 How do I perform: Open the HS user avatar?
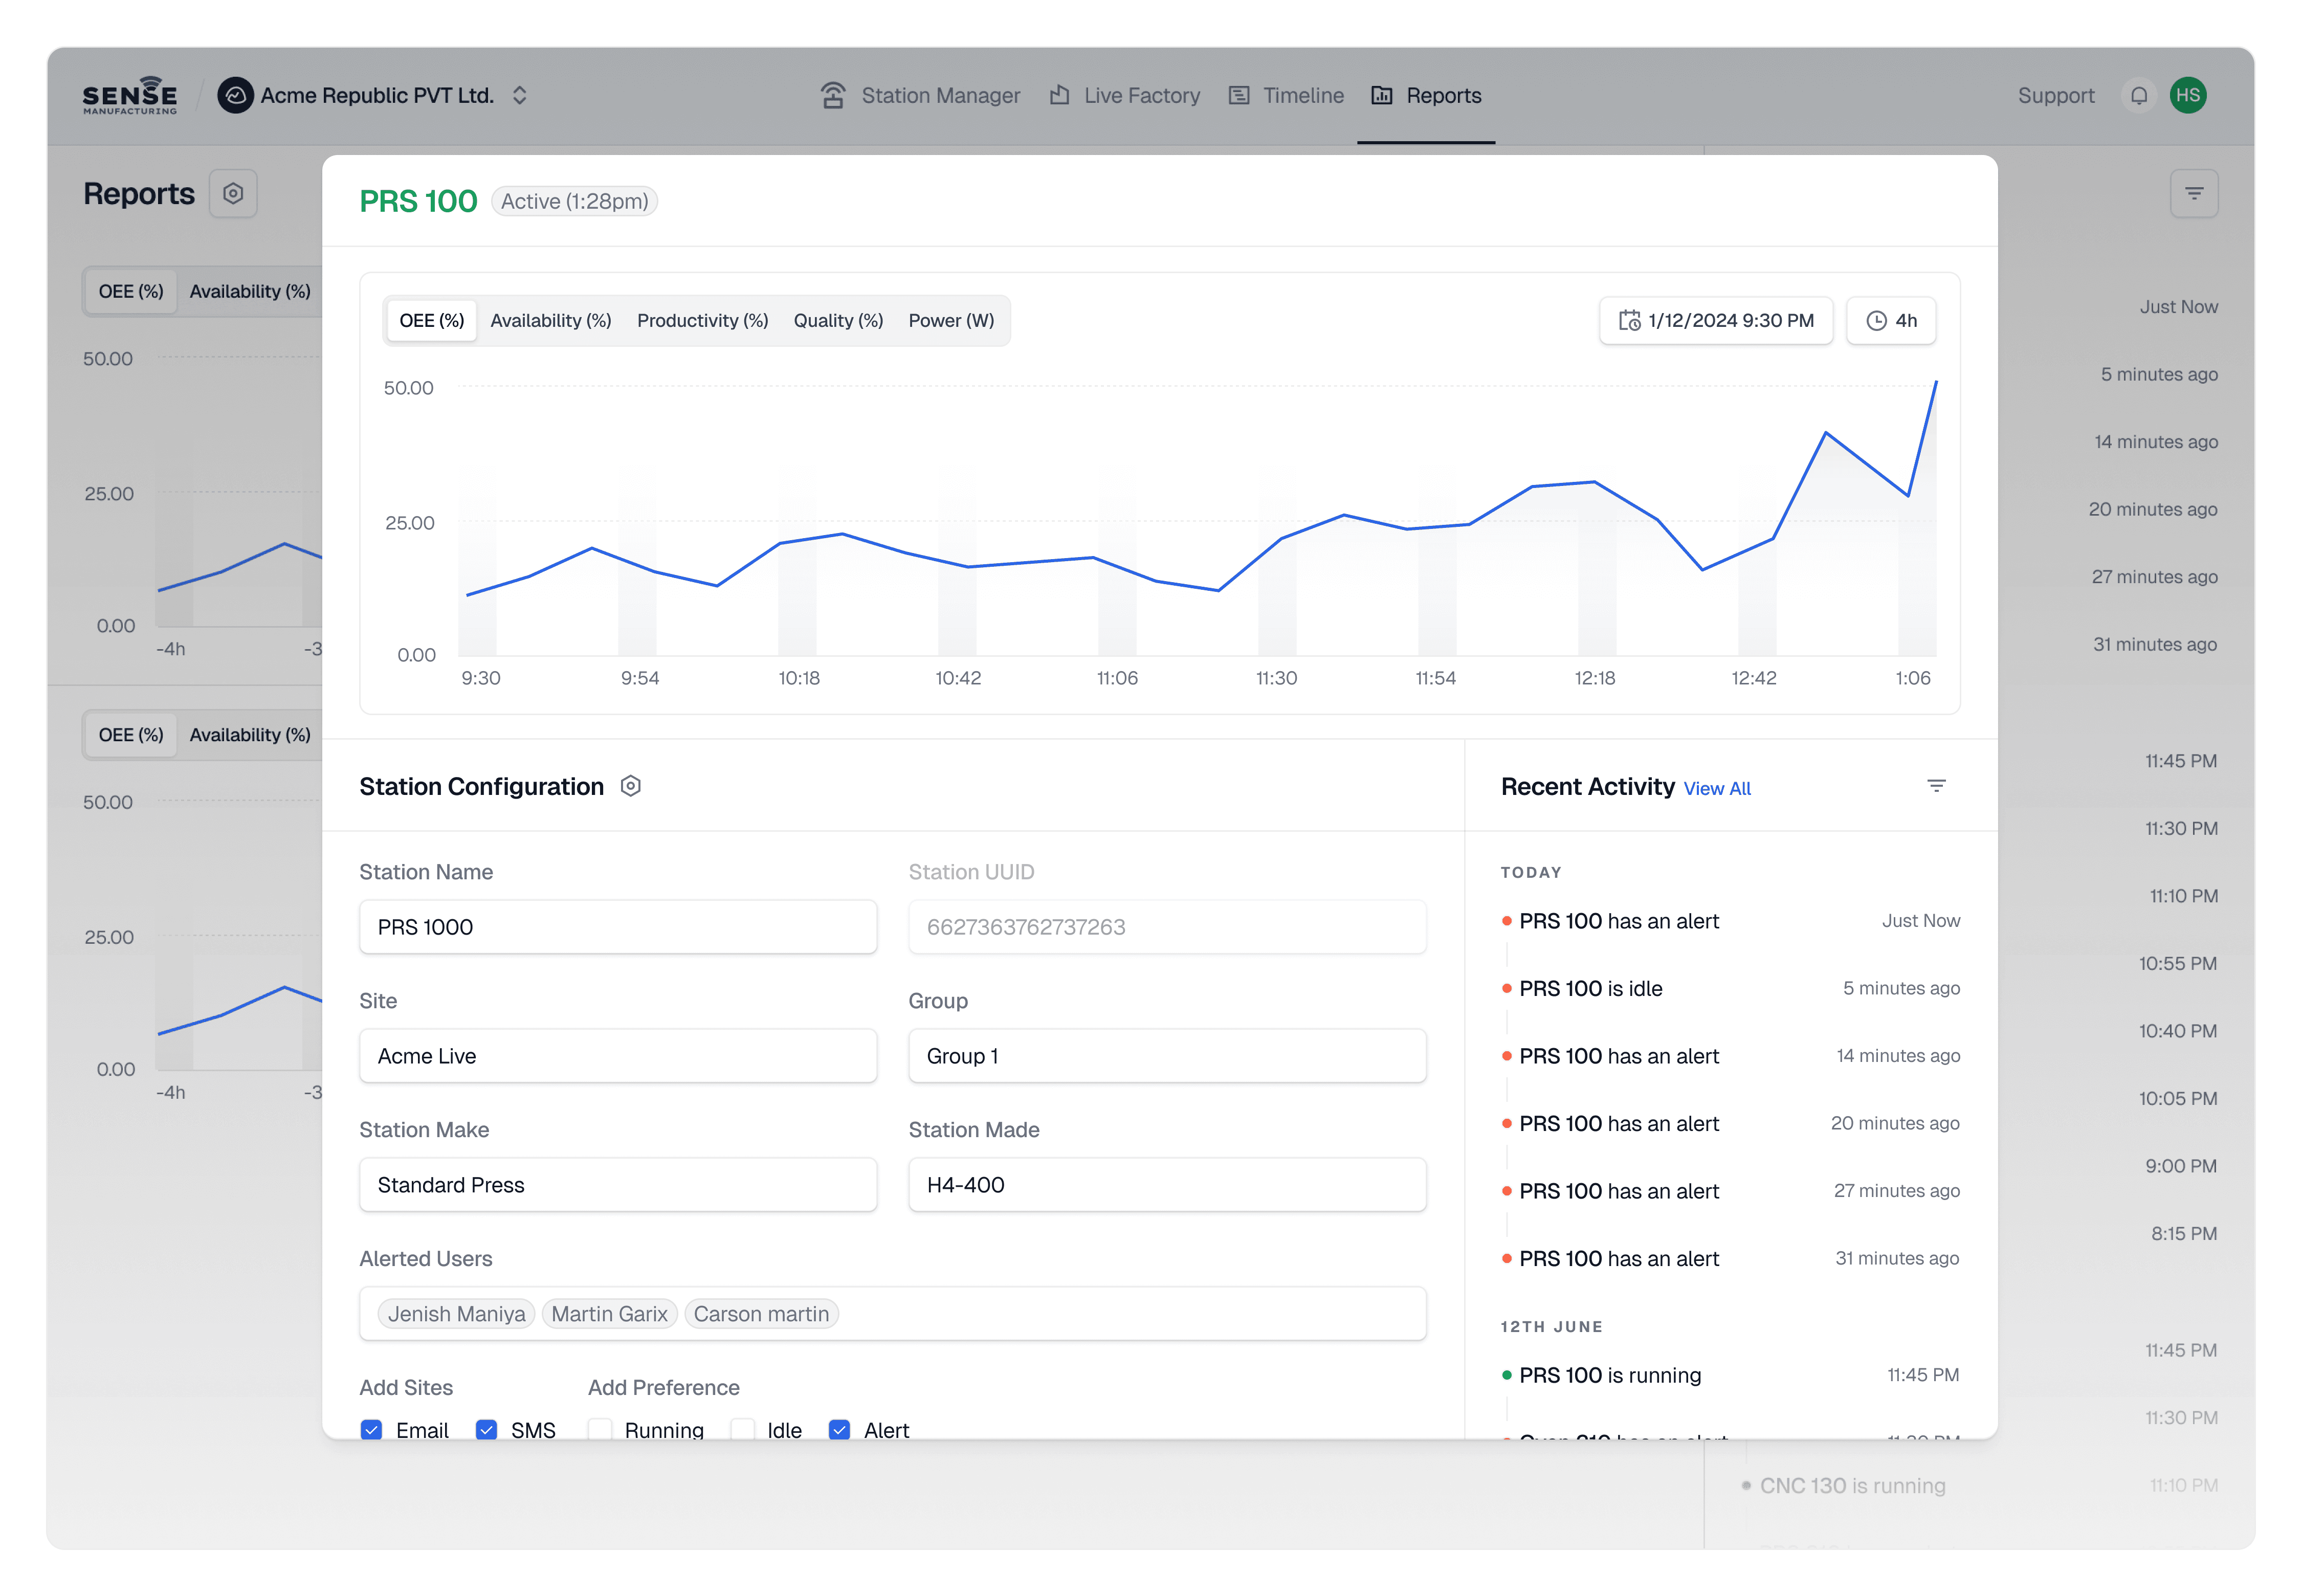[x=2187, y=96]
